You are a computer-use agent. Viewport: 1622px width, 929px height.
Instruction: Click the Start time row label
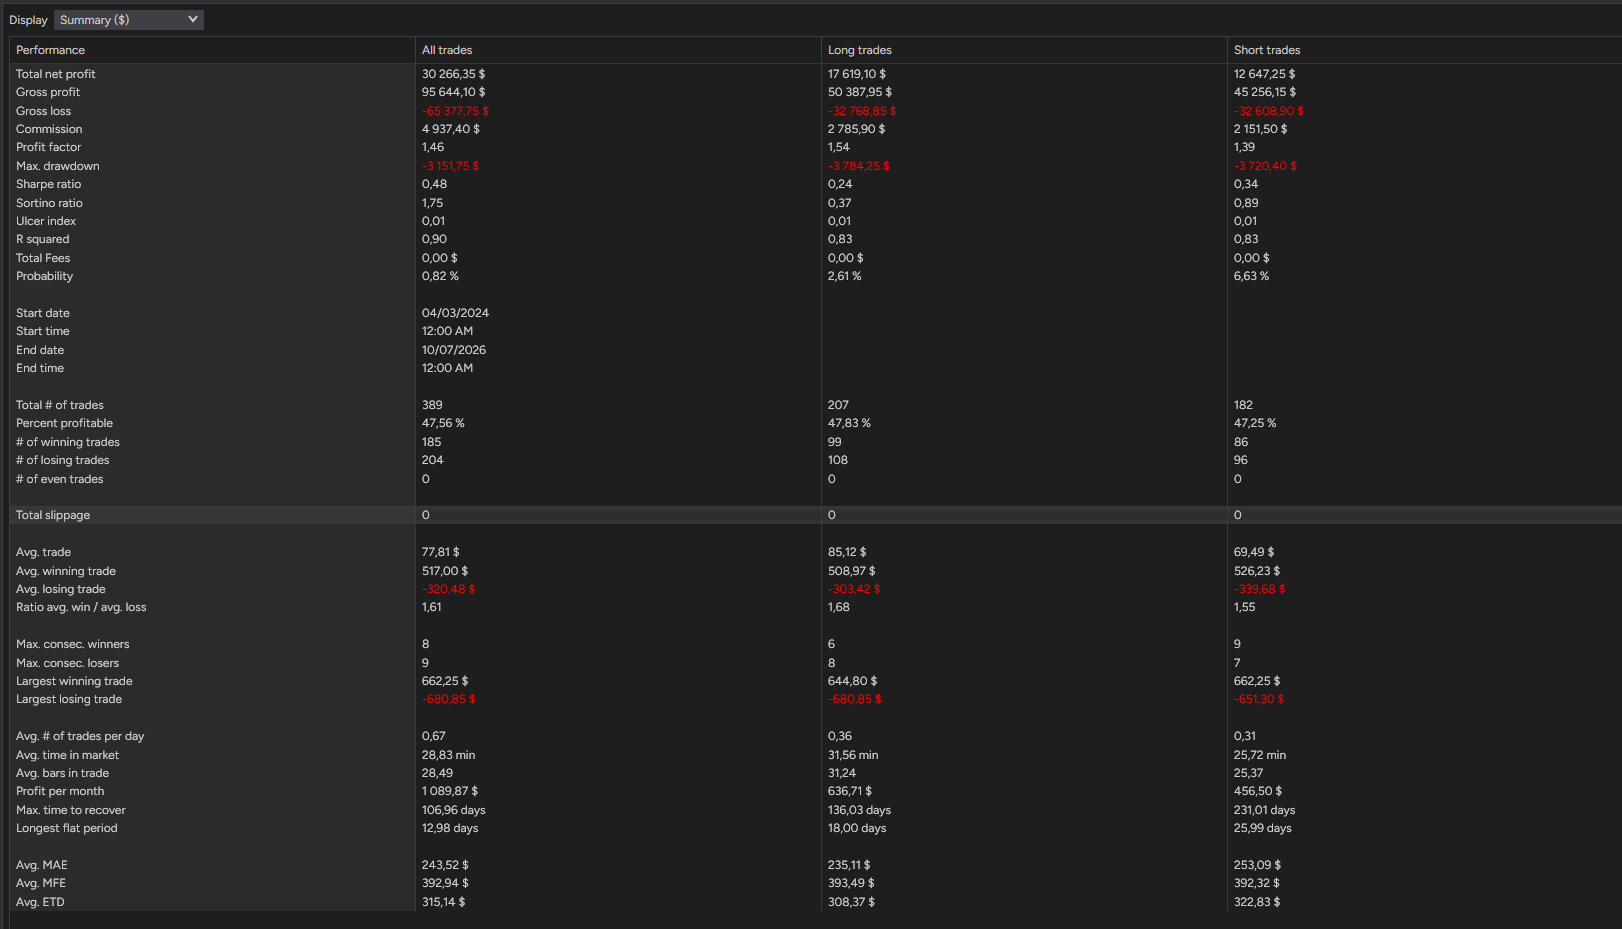pyautogui.click(x=43, y=331)
